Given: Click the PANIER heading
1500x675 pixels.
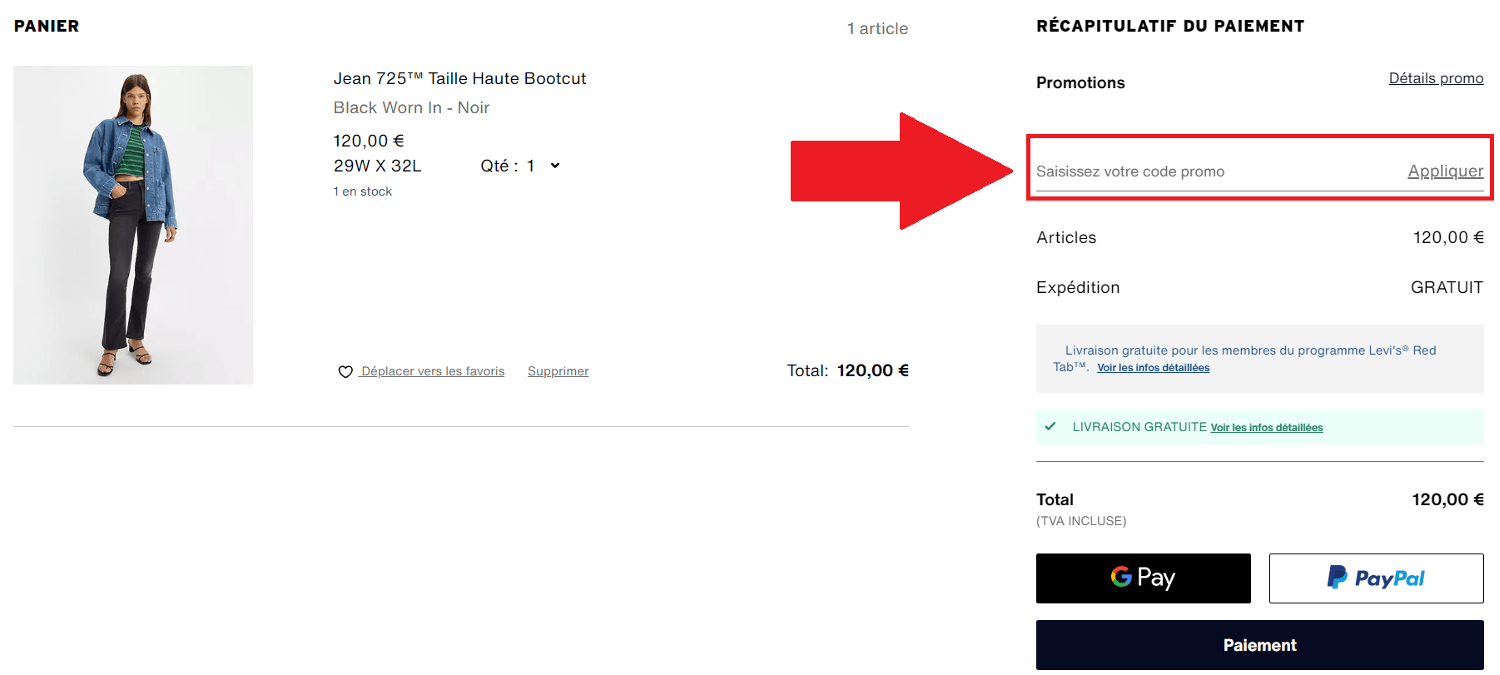Looking at the screenshot, I should 47,26.
